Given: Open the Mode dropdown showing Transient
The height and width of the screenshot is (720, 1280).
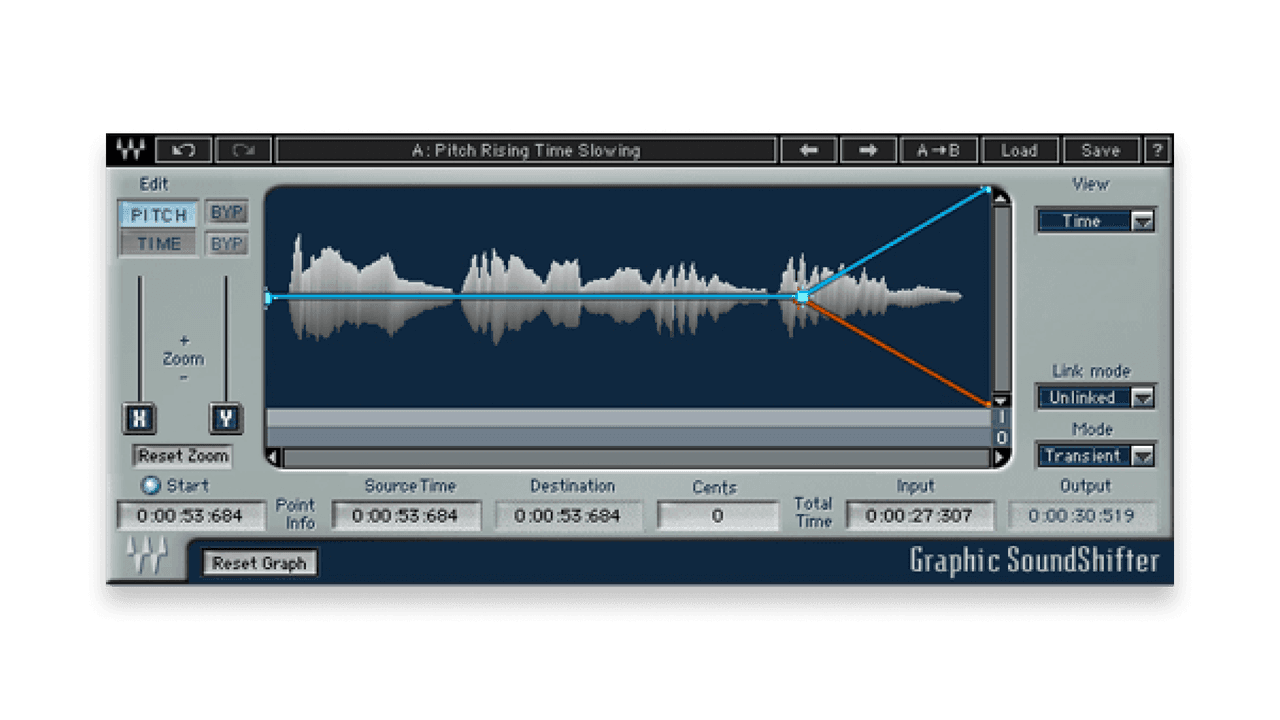Looking at the screenshot, I should (x=1096, y=455).
